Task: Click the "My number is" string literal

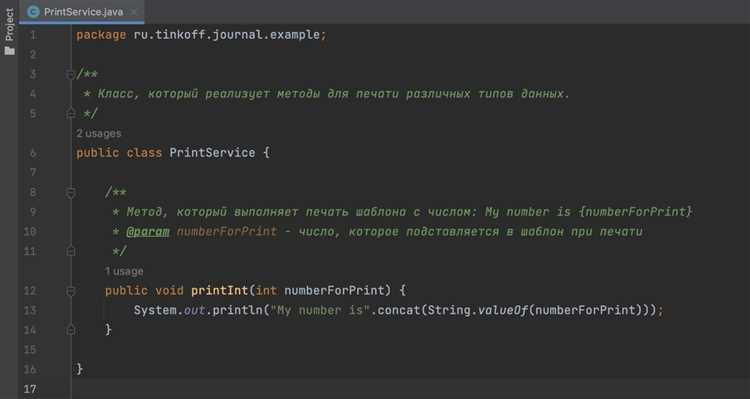Action: click(x=320, y=310)
